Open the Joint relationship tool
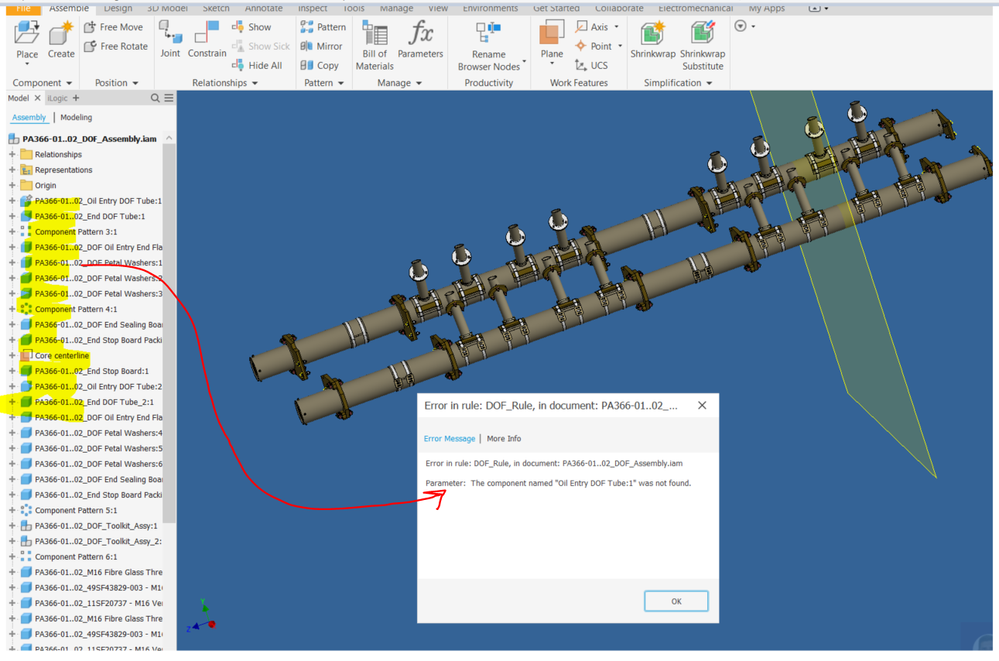The height and width of the screenshot is (661, 999). [x=169, y=40]
